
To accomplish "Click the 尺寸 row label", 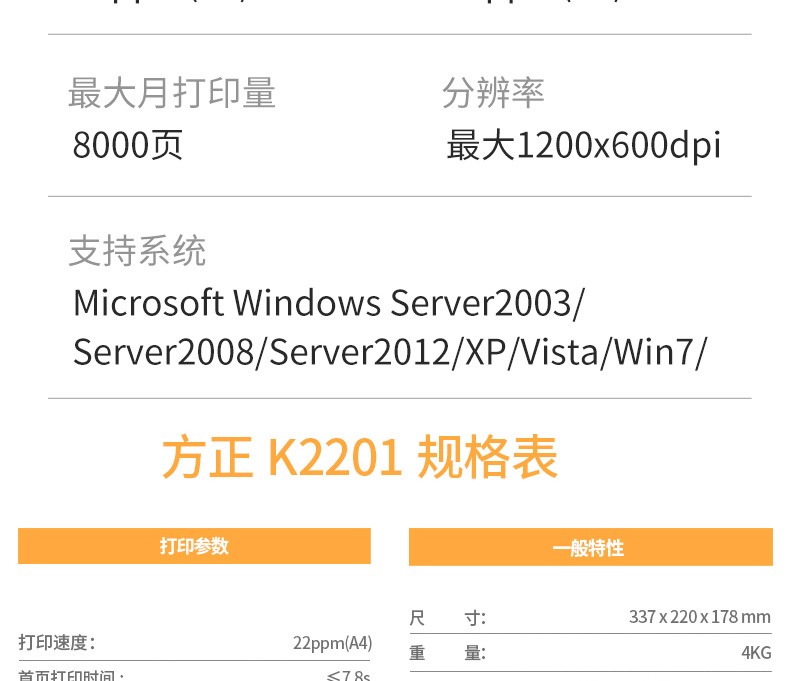I will (x=448, y=618).
